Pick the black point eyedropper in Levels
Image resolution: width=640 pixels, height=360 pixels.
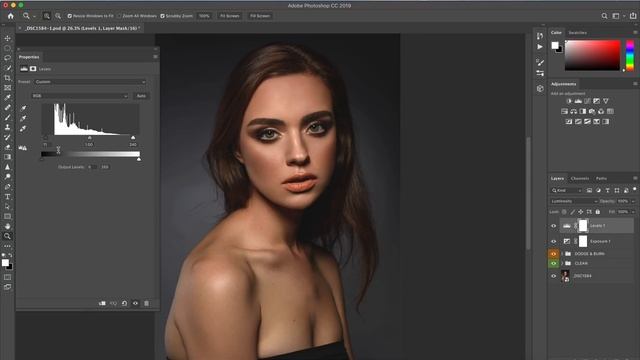(x=23, y=108)
